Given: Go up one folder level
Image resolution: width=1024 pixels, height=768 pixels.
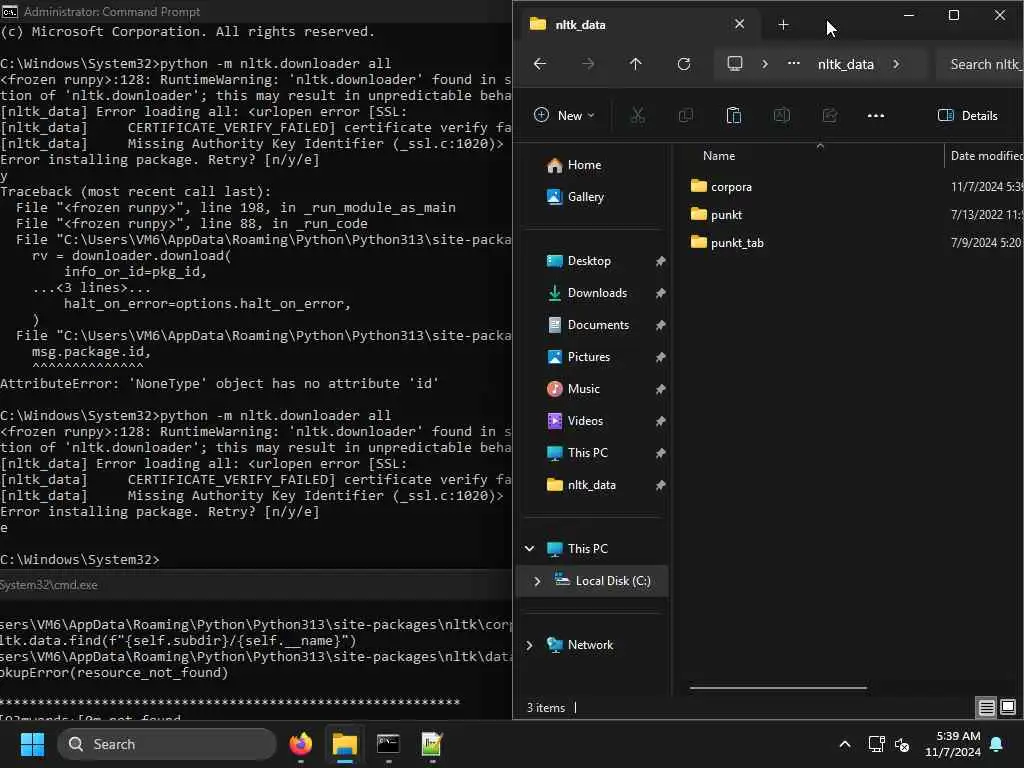Looking at the screenshot, I should 635,64.
